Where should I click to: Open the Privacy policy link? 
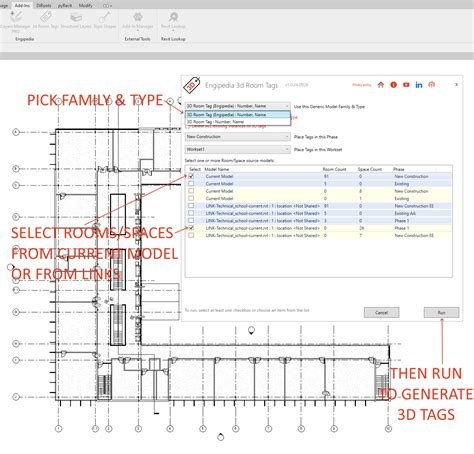362,85
